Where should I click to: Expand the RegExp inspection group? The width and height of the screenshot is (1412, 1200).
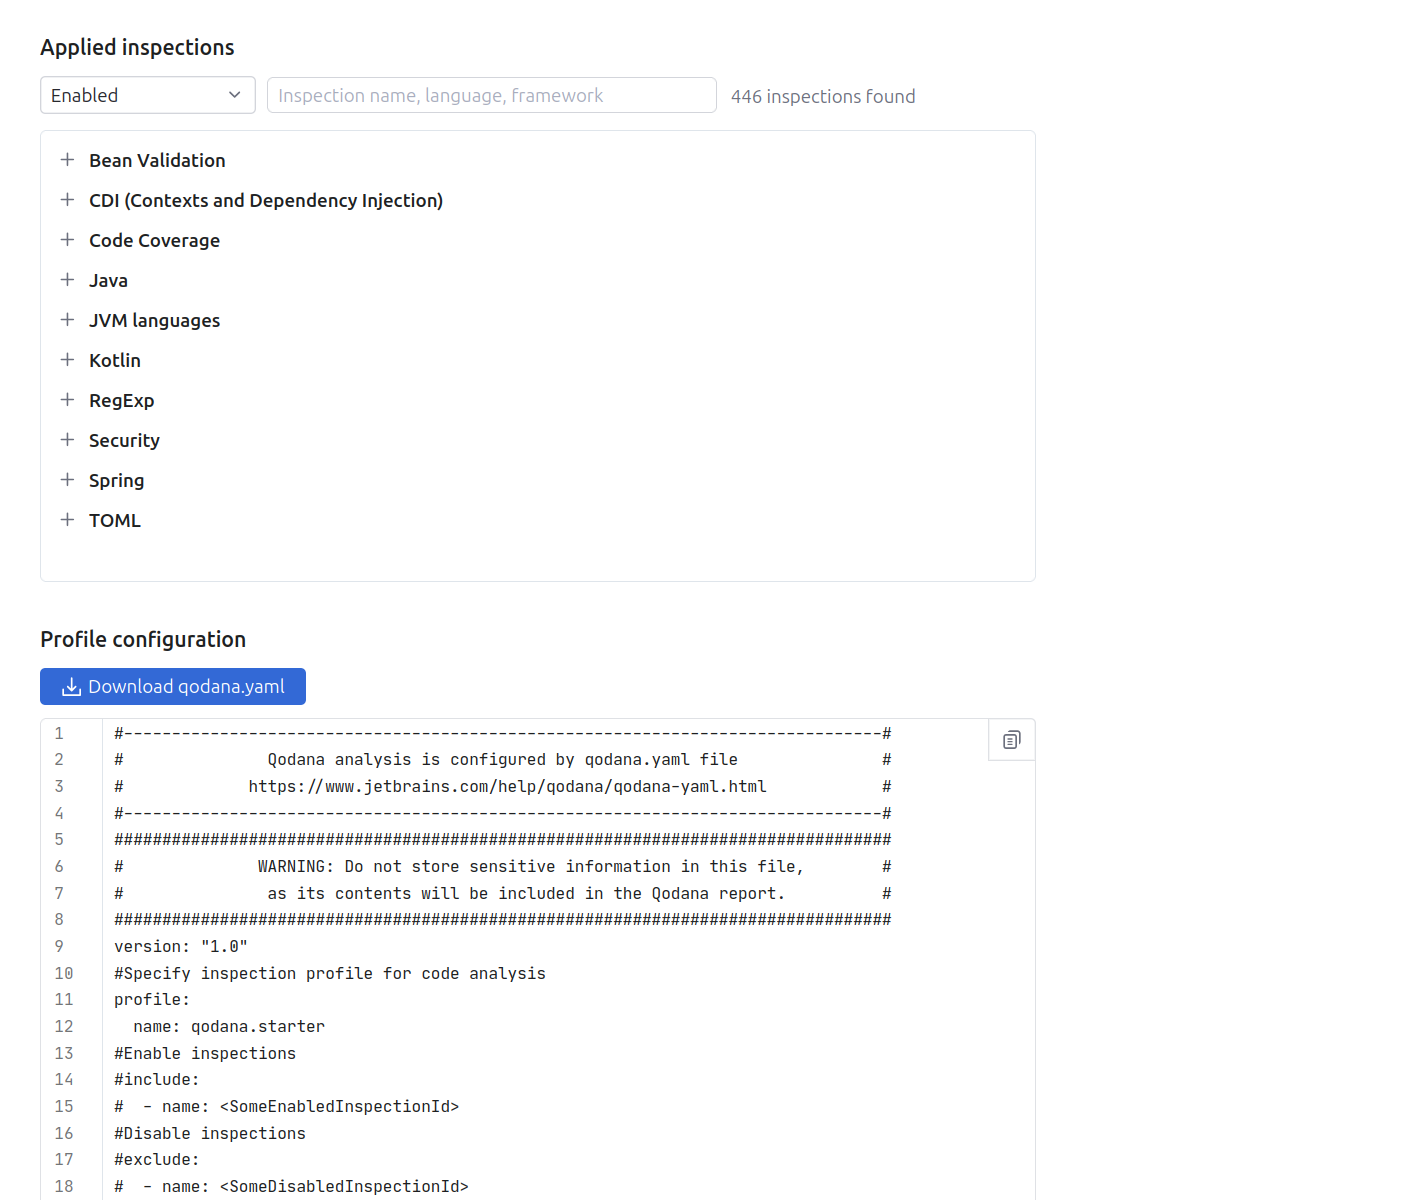(x=67, y=400)
